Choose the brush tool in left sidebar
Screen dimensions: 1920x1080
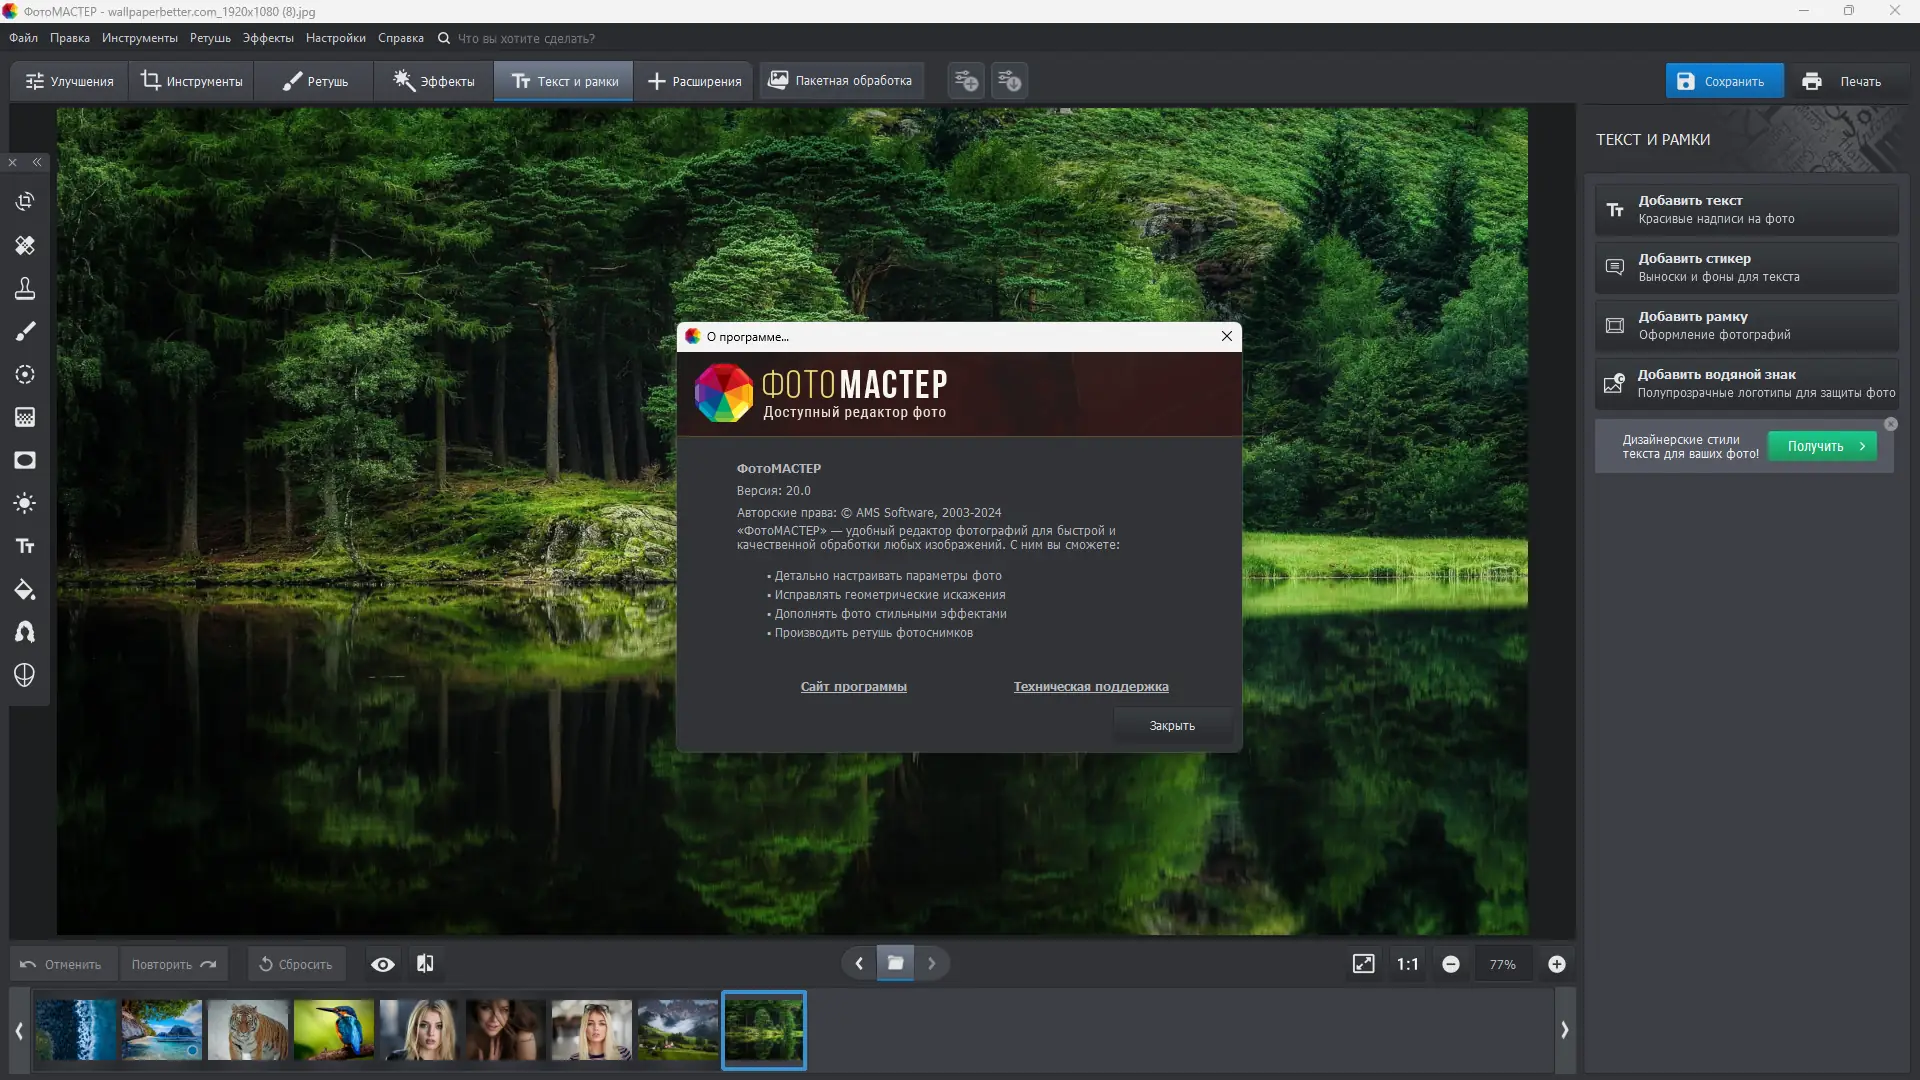tap(25, 331)
